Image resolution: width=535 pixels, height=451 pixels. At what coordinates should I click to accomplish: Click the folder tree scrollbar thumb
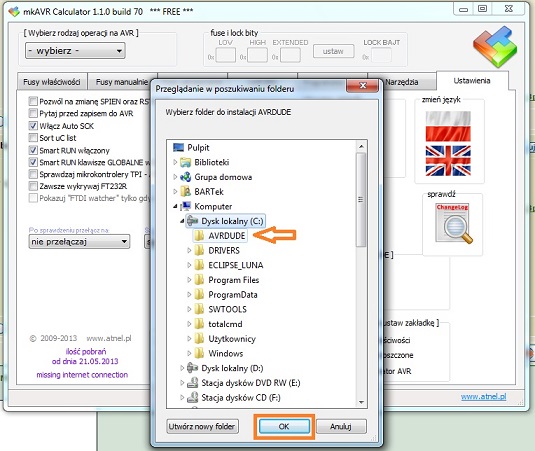coord(361,200)
